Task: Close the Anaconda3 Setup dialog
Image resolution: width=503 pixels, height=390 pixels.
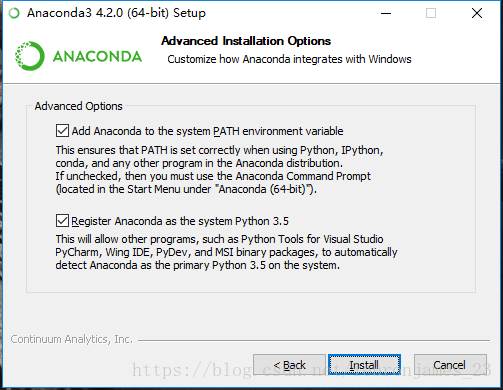Action: (x=477, y=13)
